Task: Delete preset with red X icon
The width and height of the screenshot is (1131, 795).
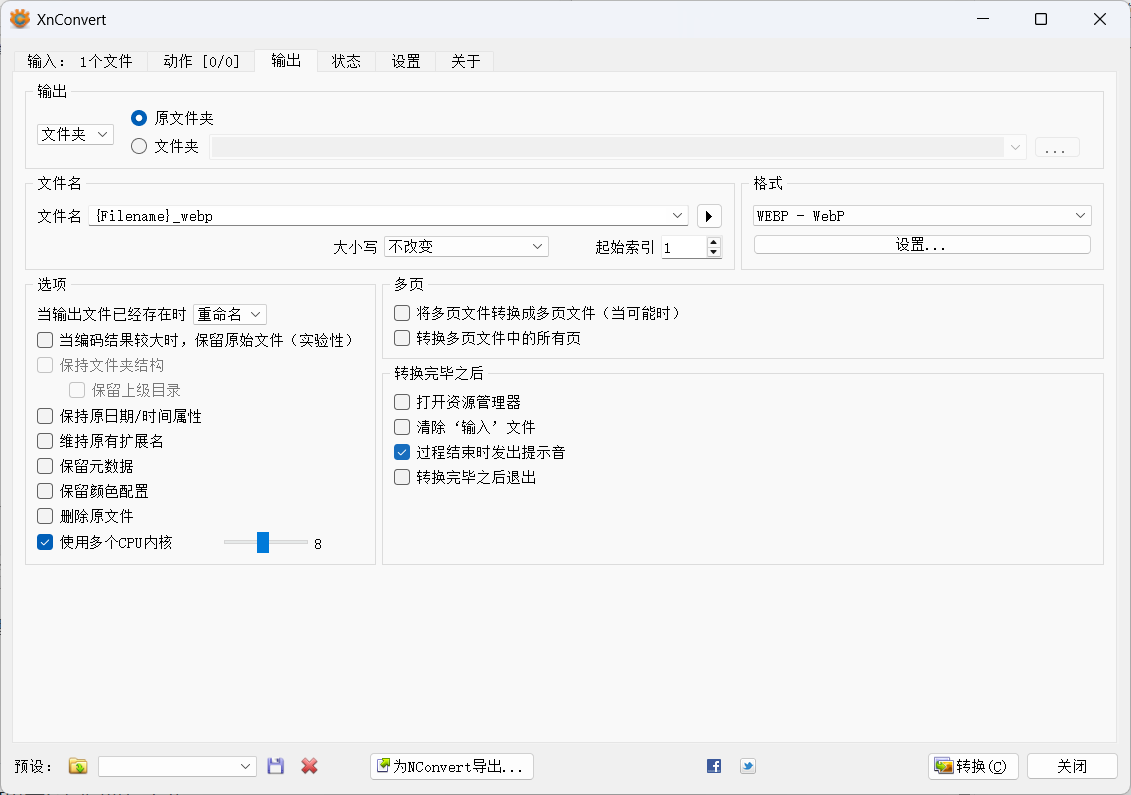Action: click(309, 766)
